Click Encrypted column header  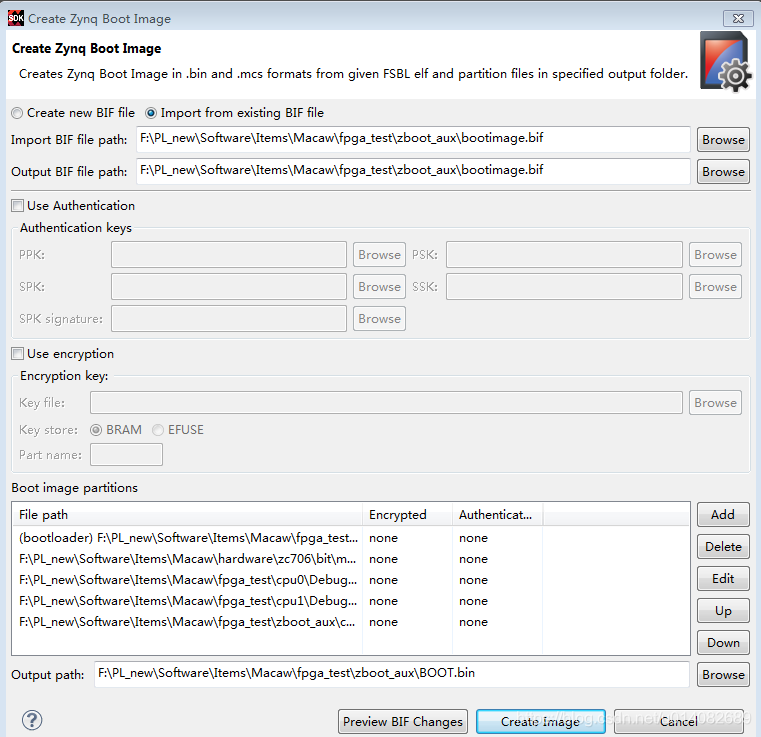click(x=407, y=515)
